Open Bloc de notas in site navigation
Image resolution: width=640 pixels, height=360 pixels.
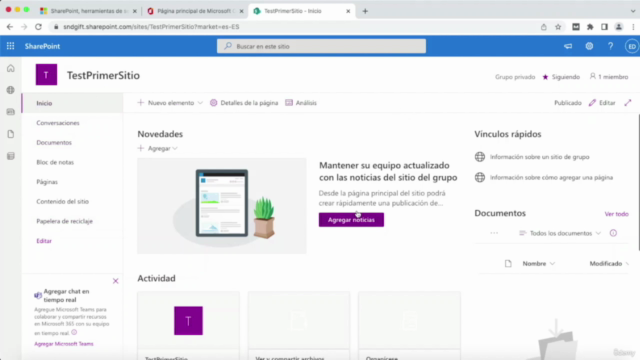pos(55,162)
